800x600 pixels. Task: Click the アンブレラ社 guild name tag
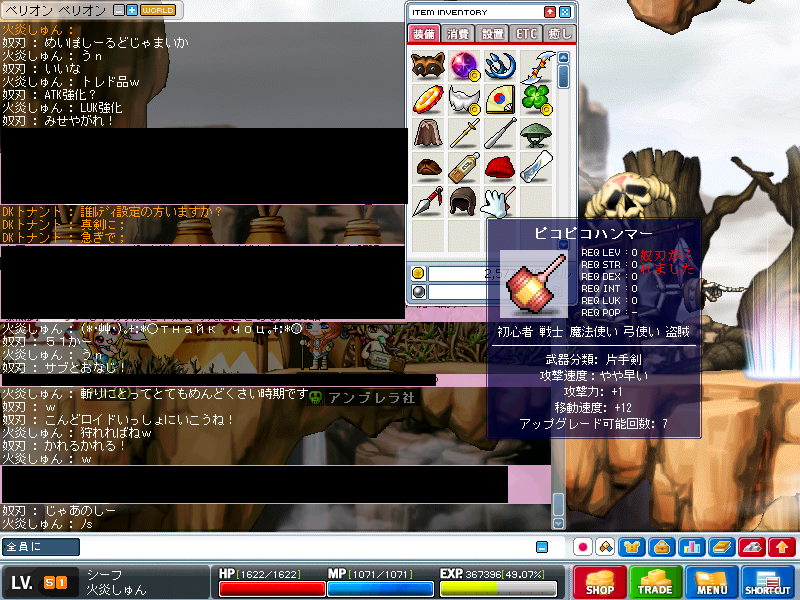[364, 397]
